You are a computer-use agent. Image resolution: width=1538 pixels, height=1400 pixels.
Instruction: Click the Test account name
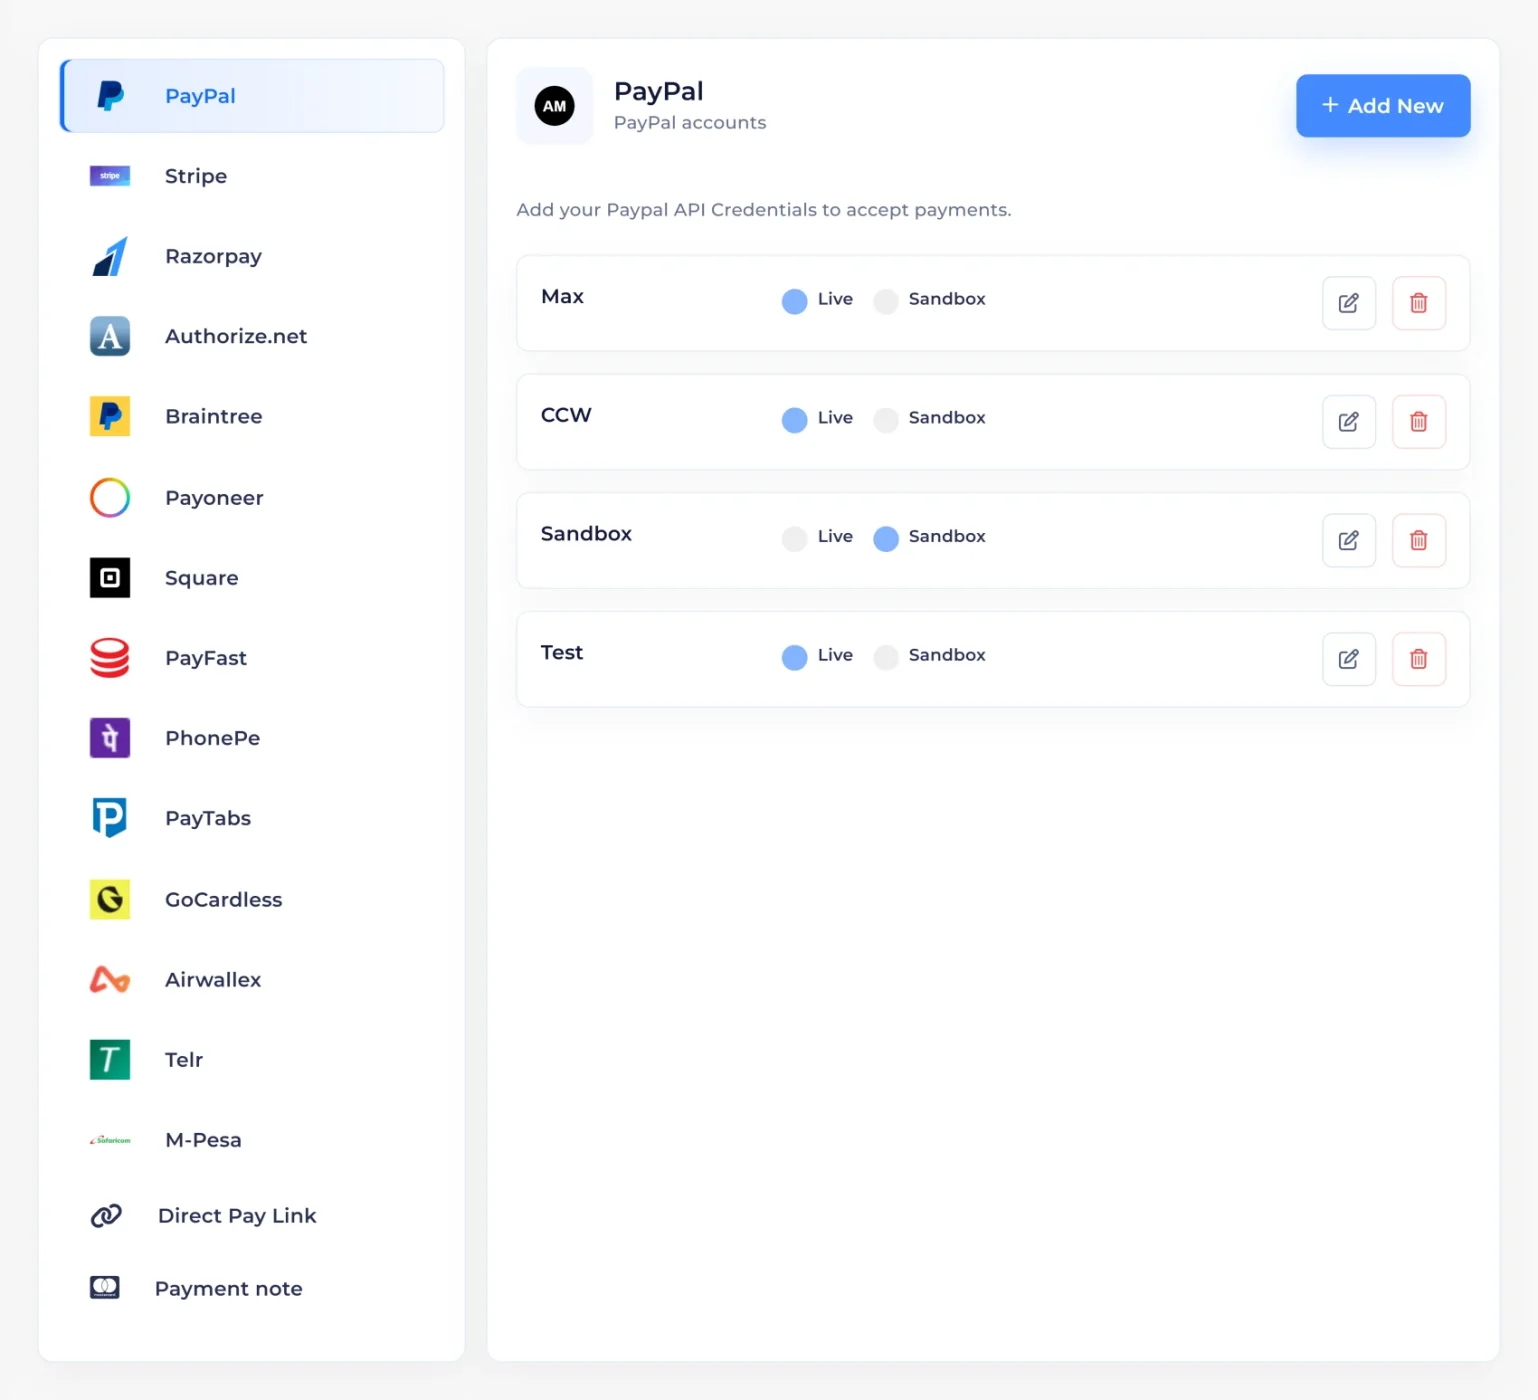click(562, 652)
